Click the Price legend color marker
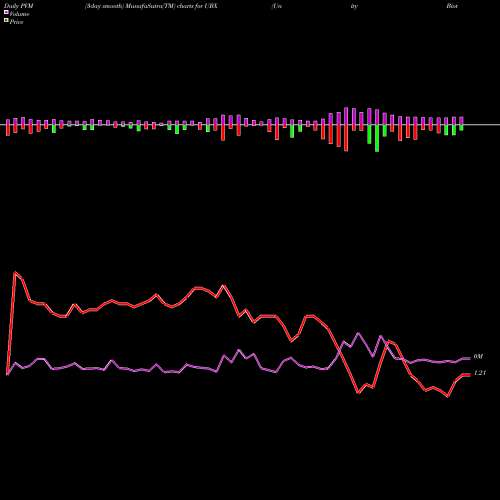This screenshot has height=500, width=500. point(6,20)
